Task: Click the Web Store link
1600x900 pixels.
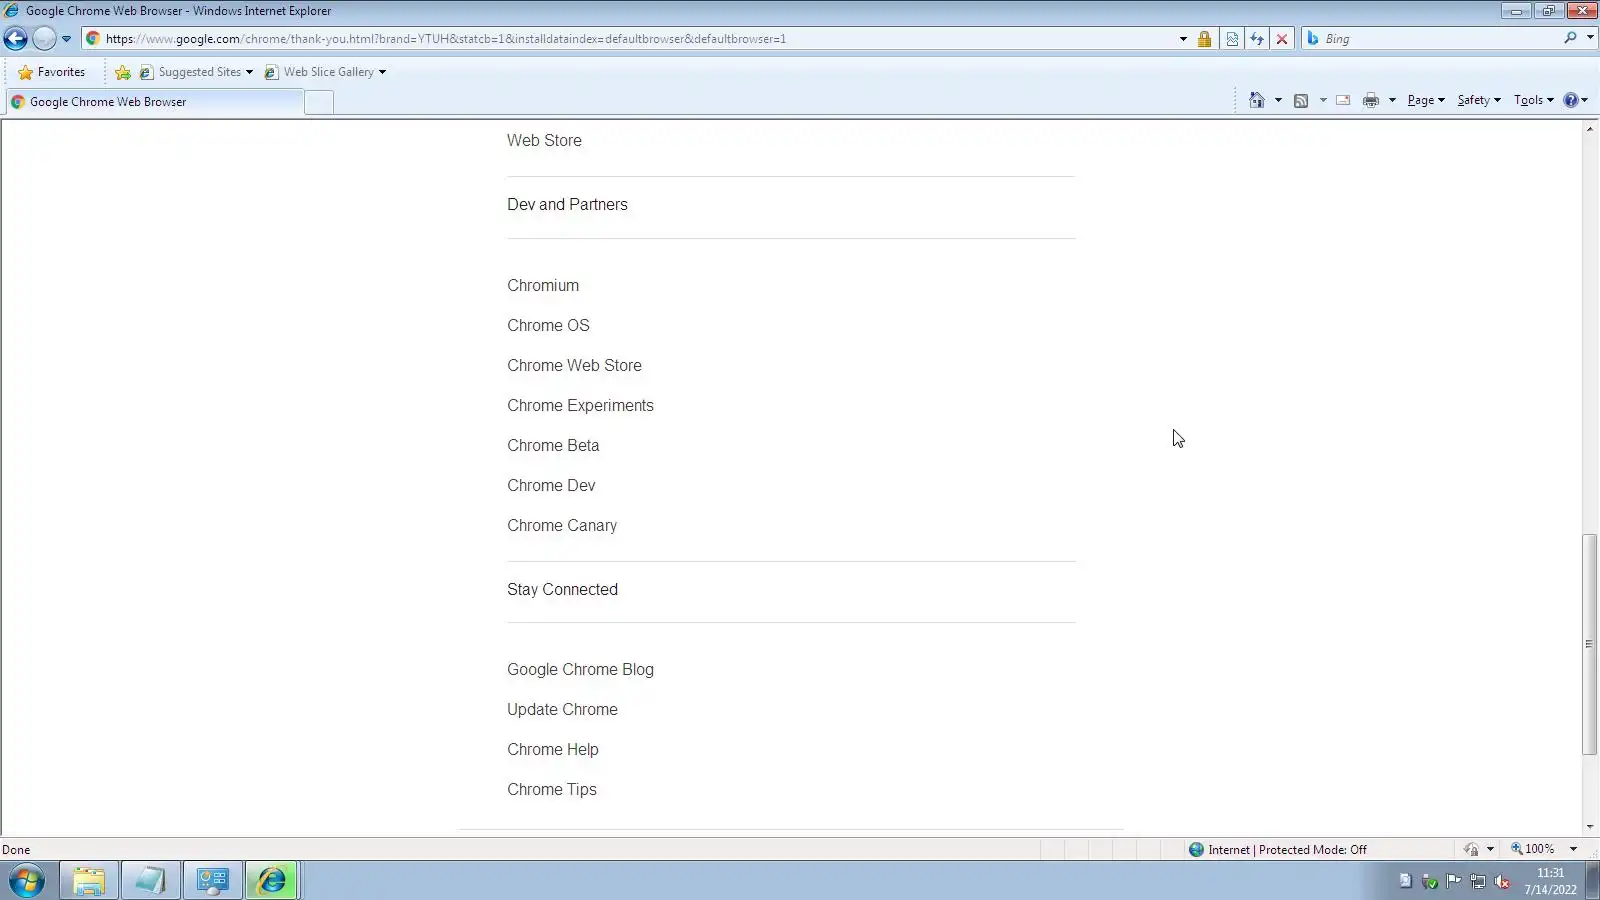Action: click(x=544, y=141)
